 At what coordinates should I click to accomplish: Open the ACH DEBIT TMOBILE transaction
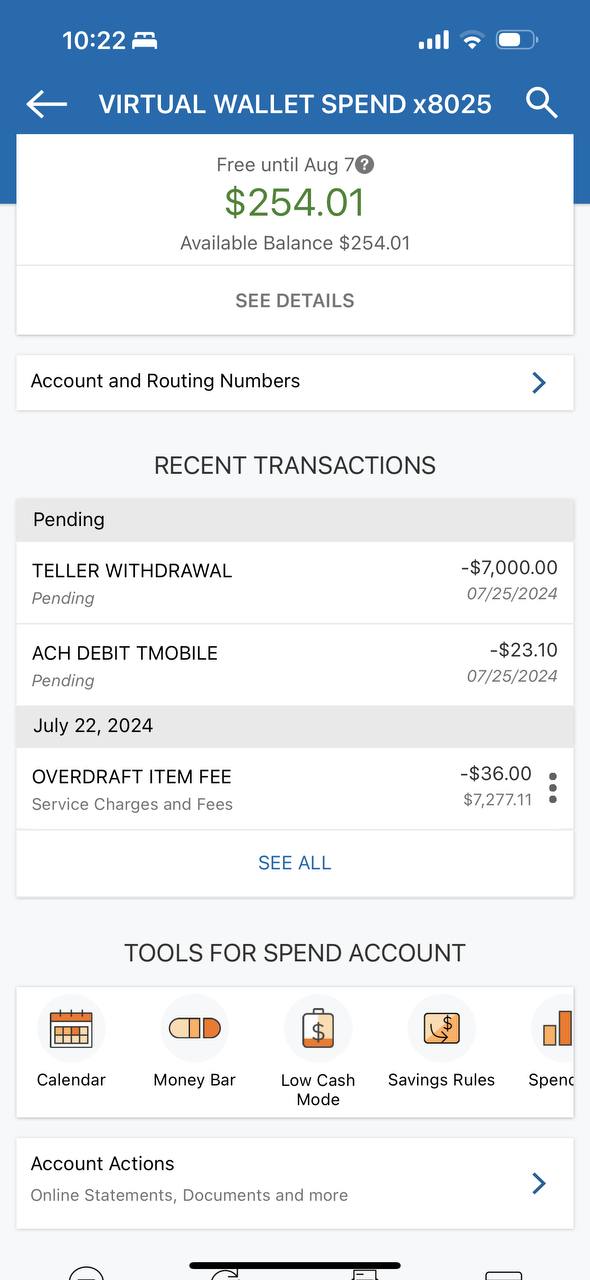pos(295,665)
